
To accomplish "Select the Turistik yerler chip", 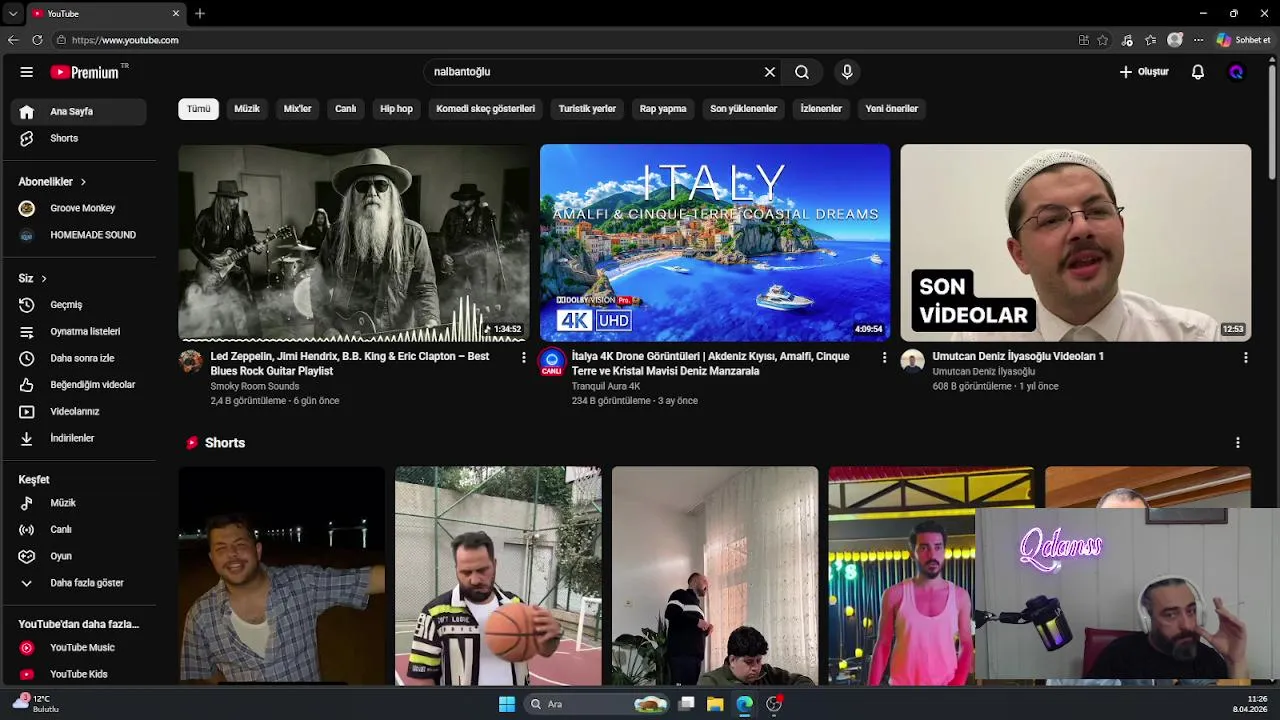I will tap(587, 109).
